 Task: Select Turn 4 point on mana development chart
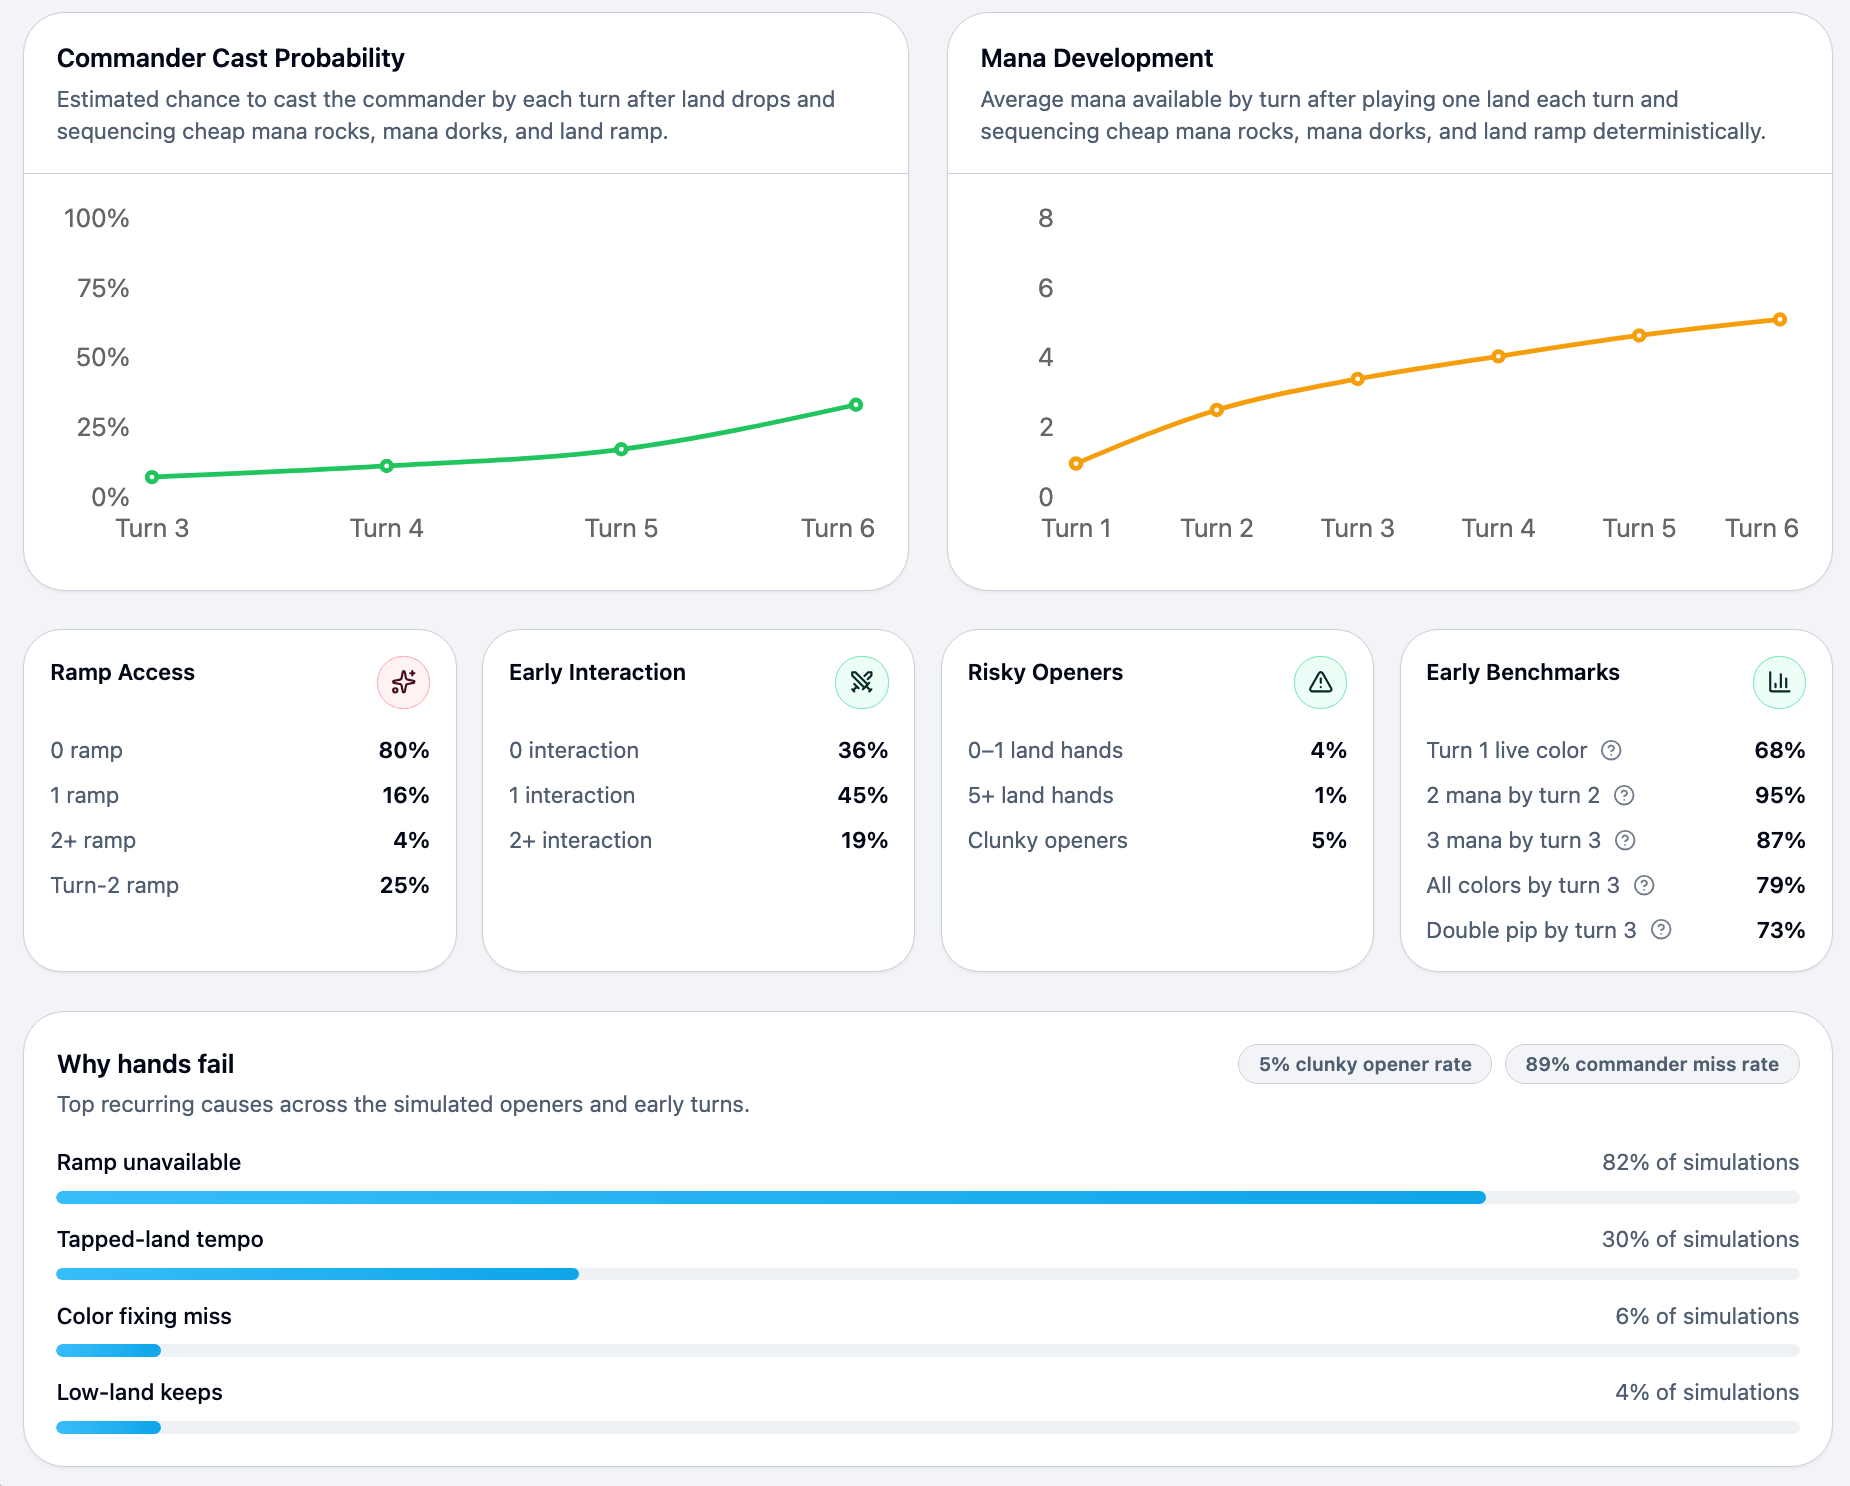1498,356
